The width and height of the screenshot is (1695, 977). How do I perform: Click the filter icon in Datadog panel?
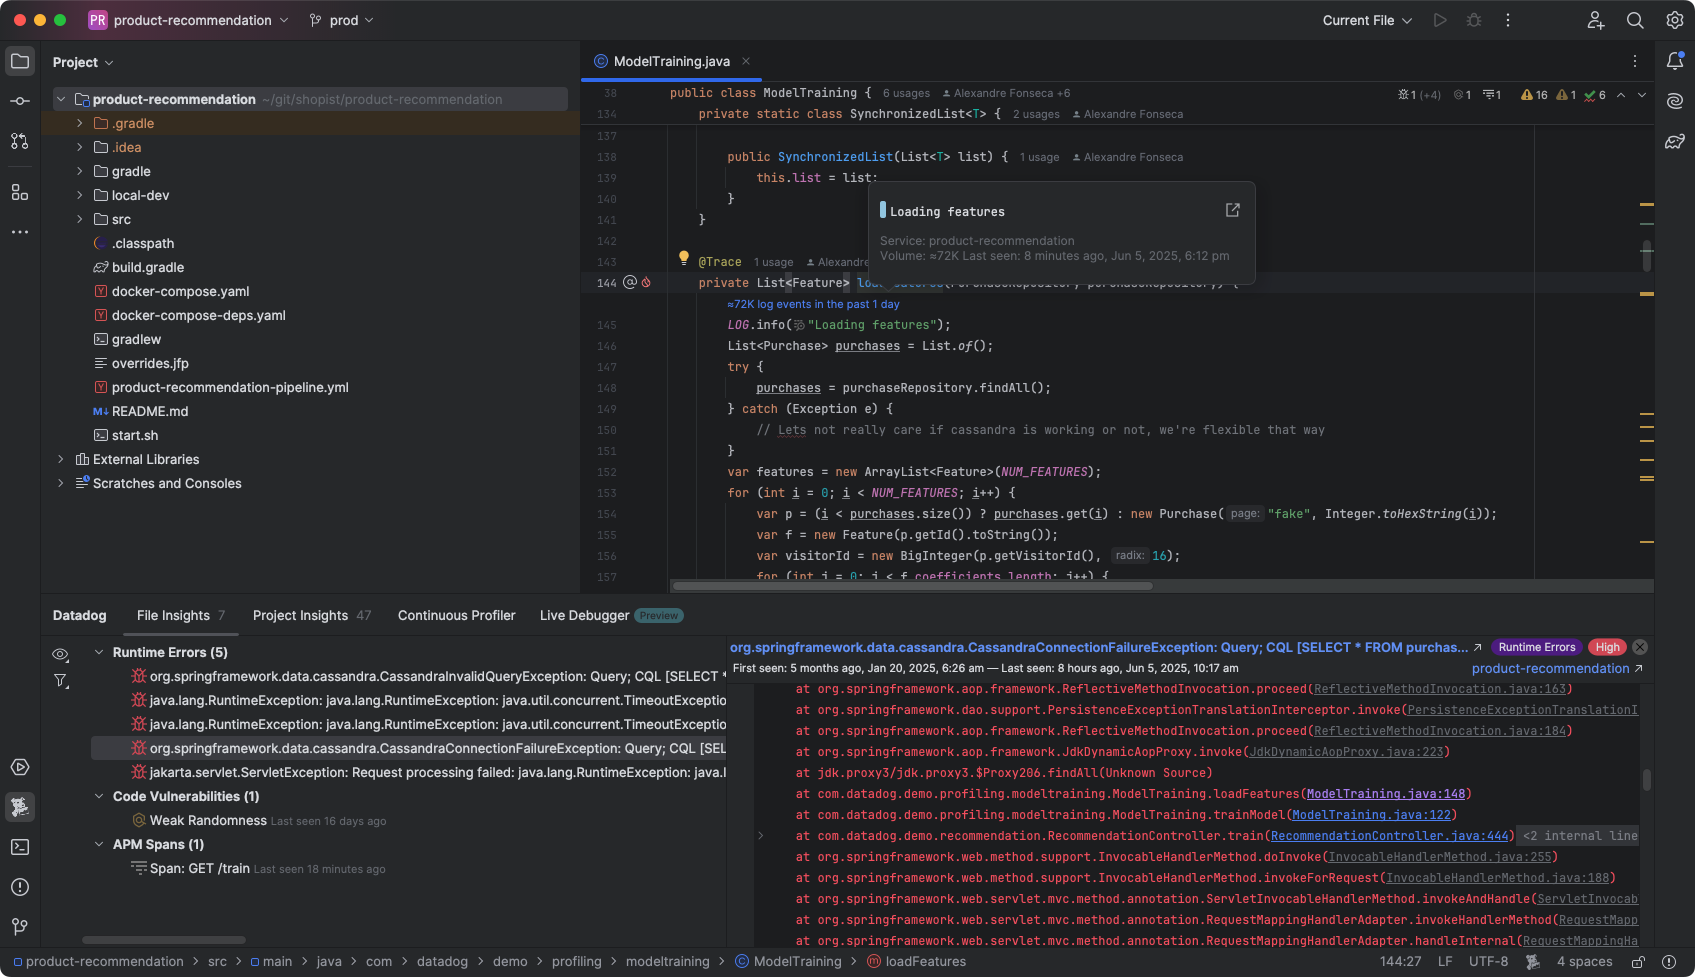pyautogui.click(x=61, y=681)
